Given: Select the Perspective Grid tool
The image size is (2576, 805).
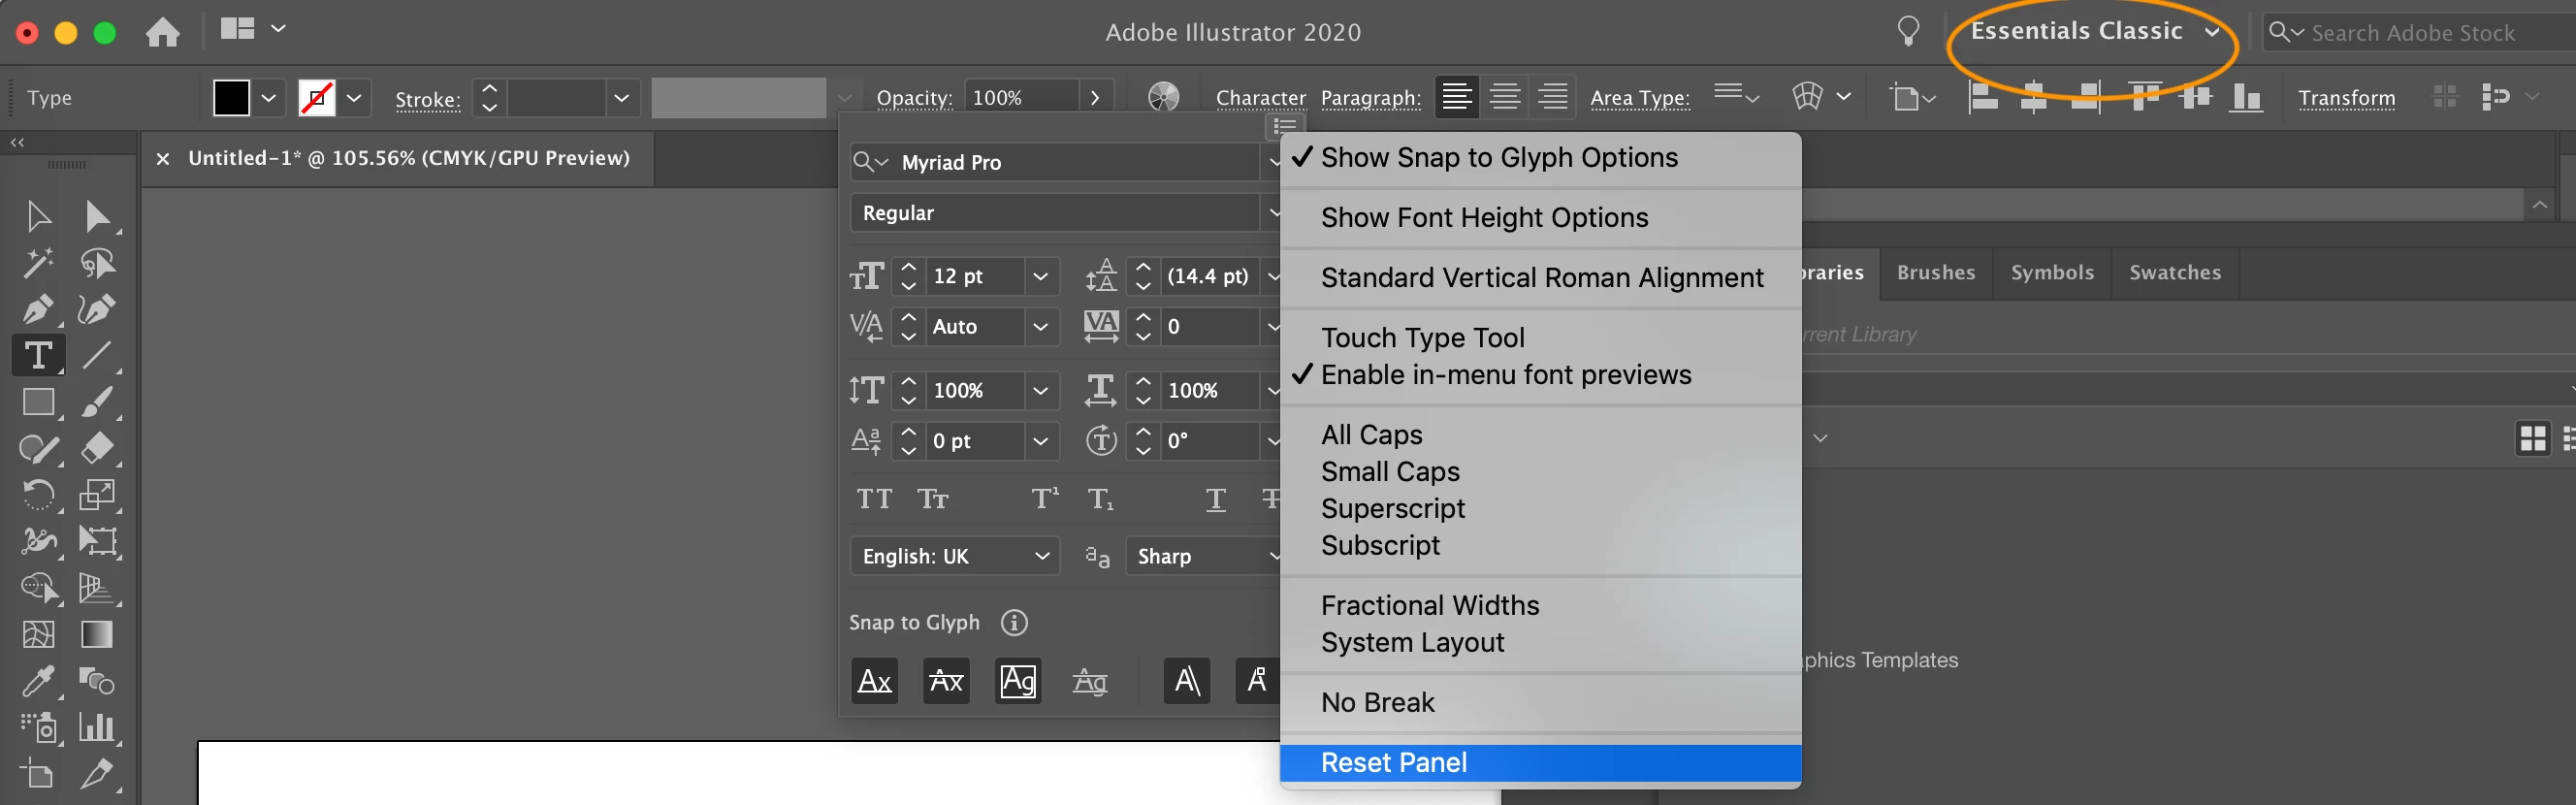Looking at the screenshot, I should coord(97,587).
